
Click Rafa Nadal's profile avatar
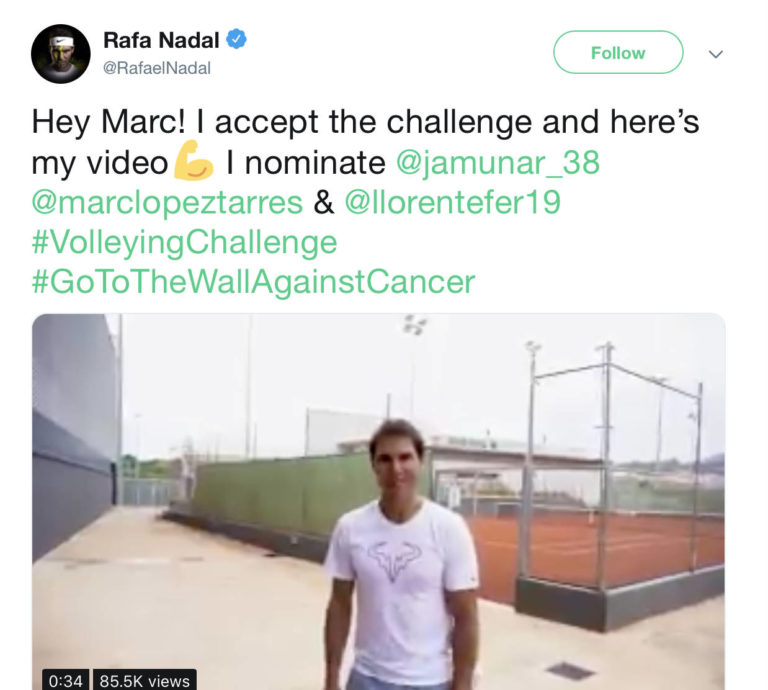[x=61, y=54]
